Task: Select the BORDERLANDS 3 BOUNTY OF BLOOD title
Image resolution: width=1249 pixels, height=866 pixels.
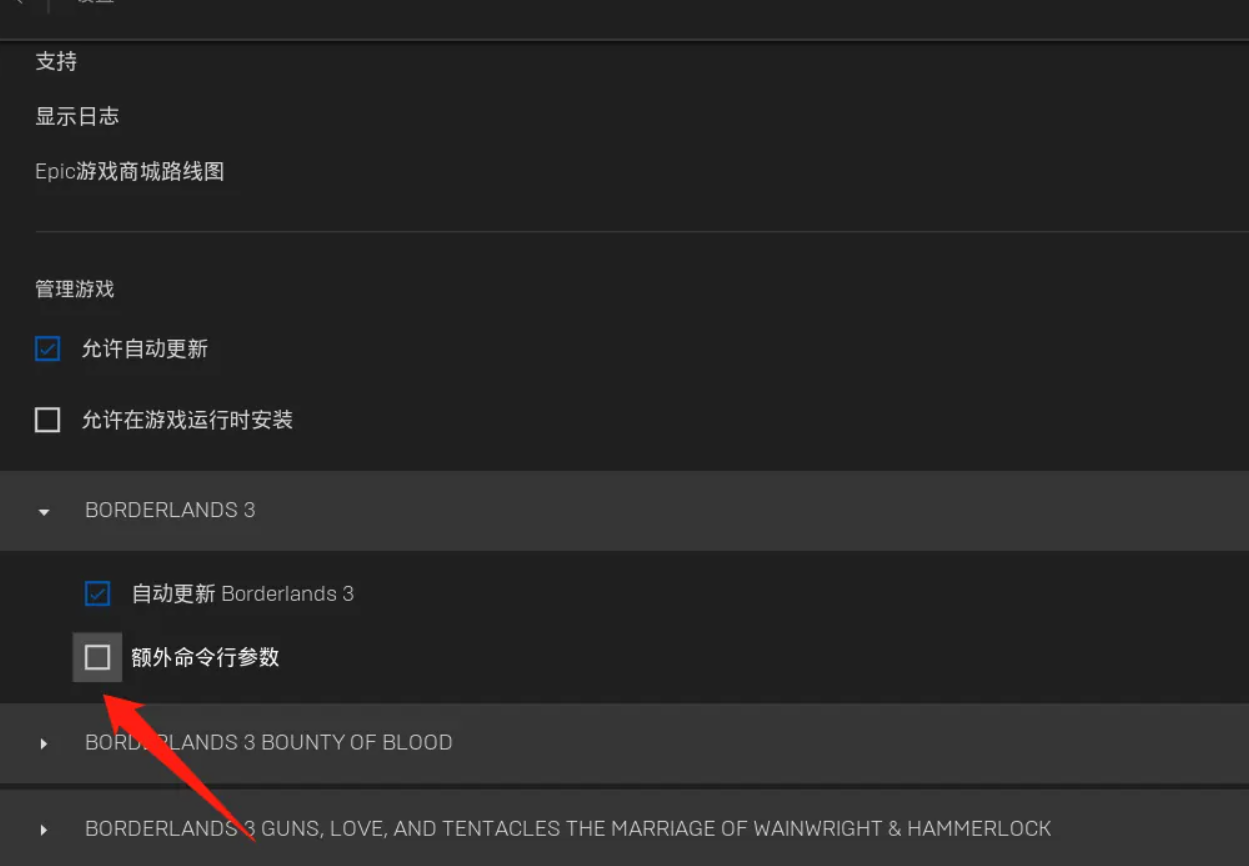Action: click(x=269, y=742)
